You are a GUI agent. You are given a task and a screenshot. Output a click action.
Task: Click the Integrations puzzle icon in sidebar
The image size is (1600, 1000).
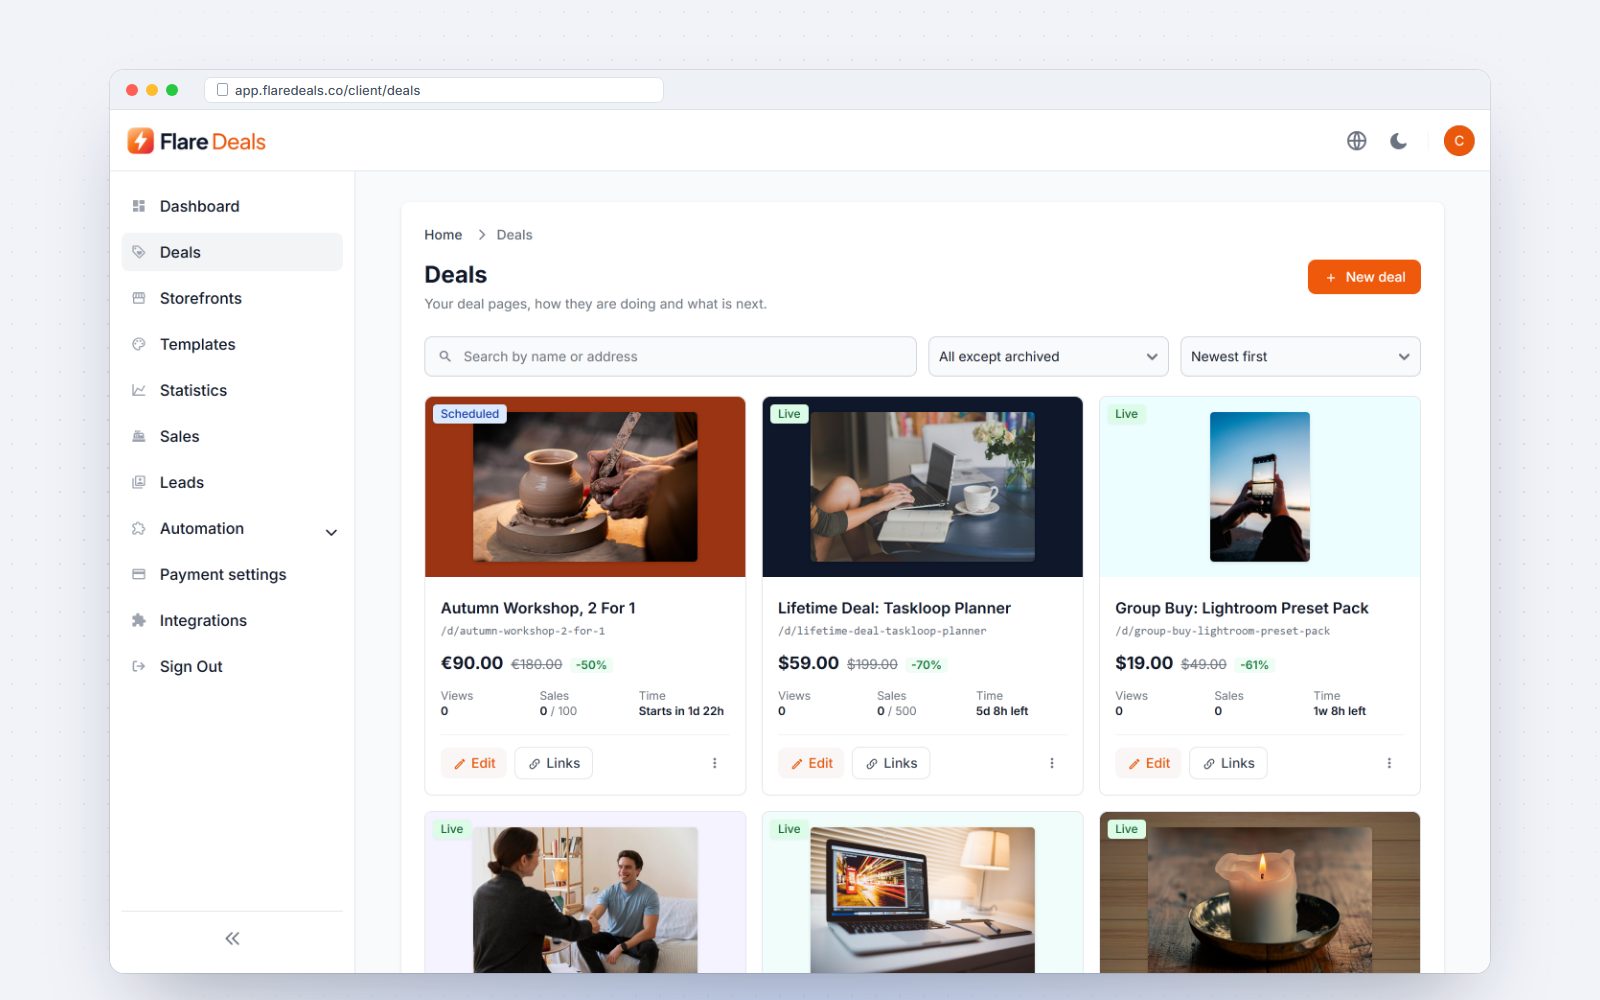(139, 620)
